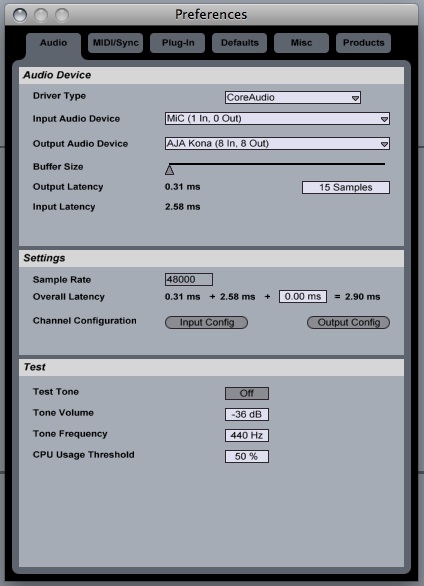Click the 50 % CPU Usage Threshold field
The height and width of the screenshot is (586, 424).
[247, 456]
